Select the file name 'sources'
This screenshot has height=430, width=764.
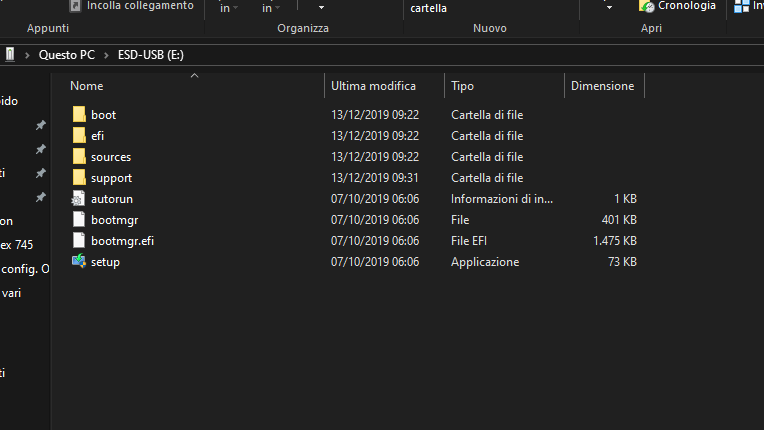coord(111,157)
